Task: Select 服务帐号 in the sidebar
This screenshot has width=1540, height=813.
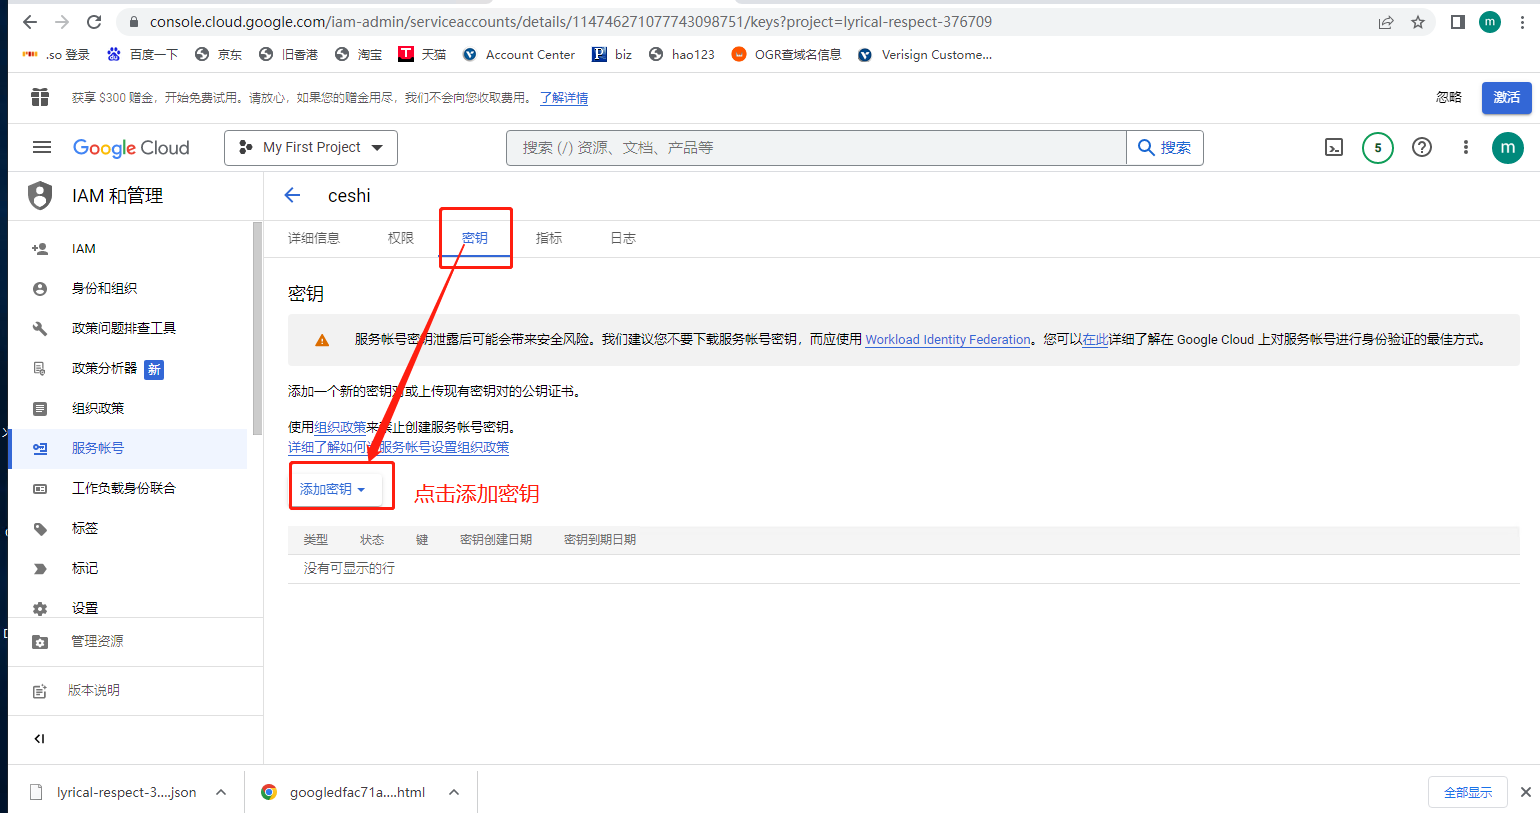Action: [x=128, y=448]
